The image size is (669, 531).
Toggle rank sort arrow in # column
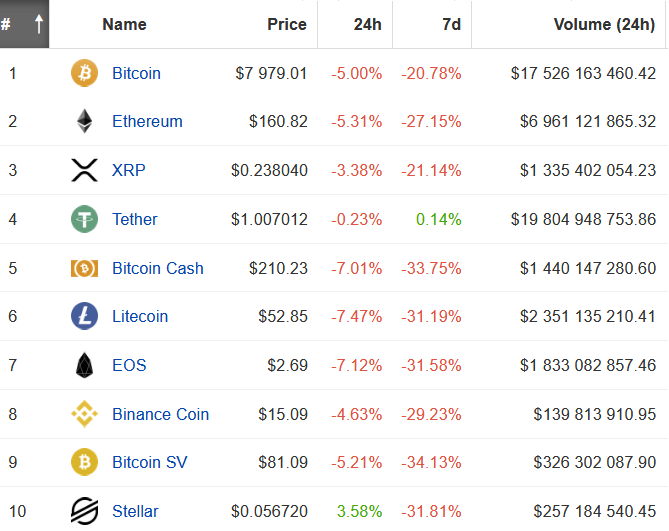pos(39,24)
